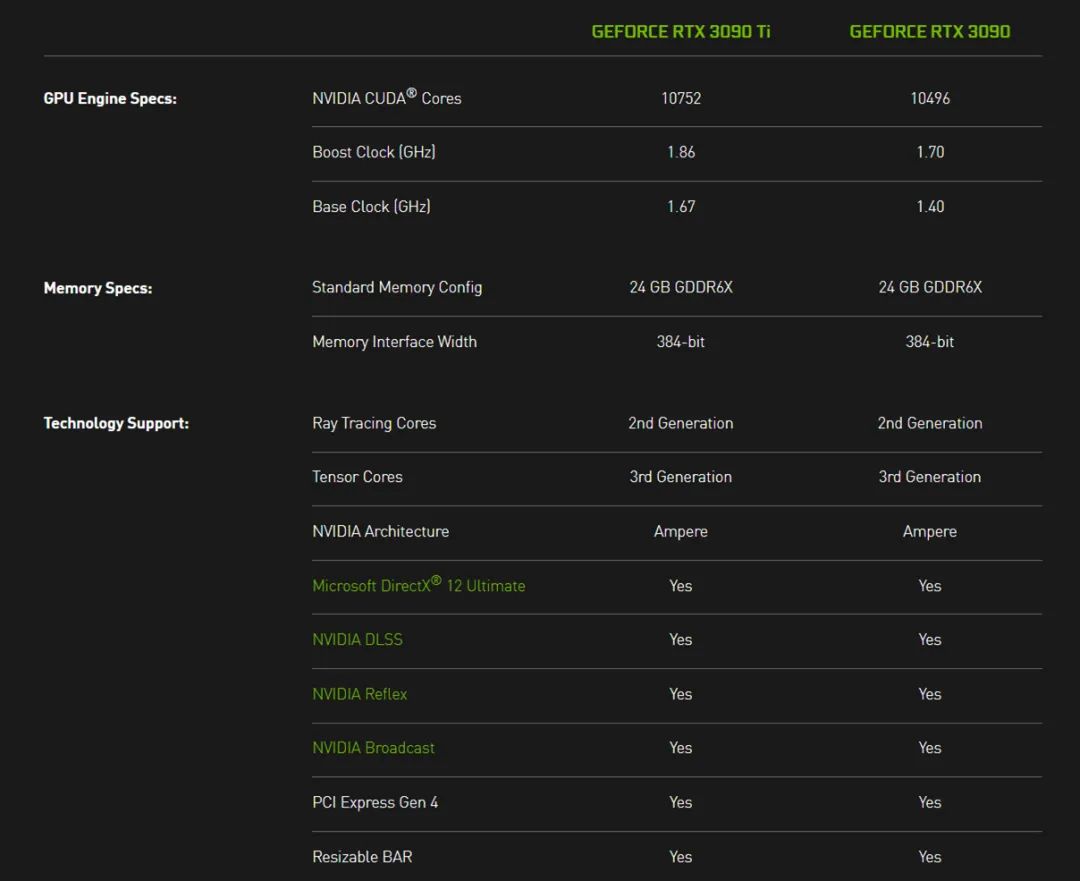
Task: Click the Technology Support section heading
Action: point(116,423)
